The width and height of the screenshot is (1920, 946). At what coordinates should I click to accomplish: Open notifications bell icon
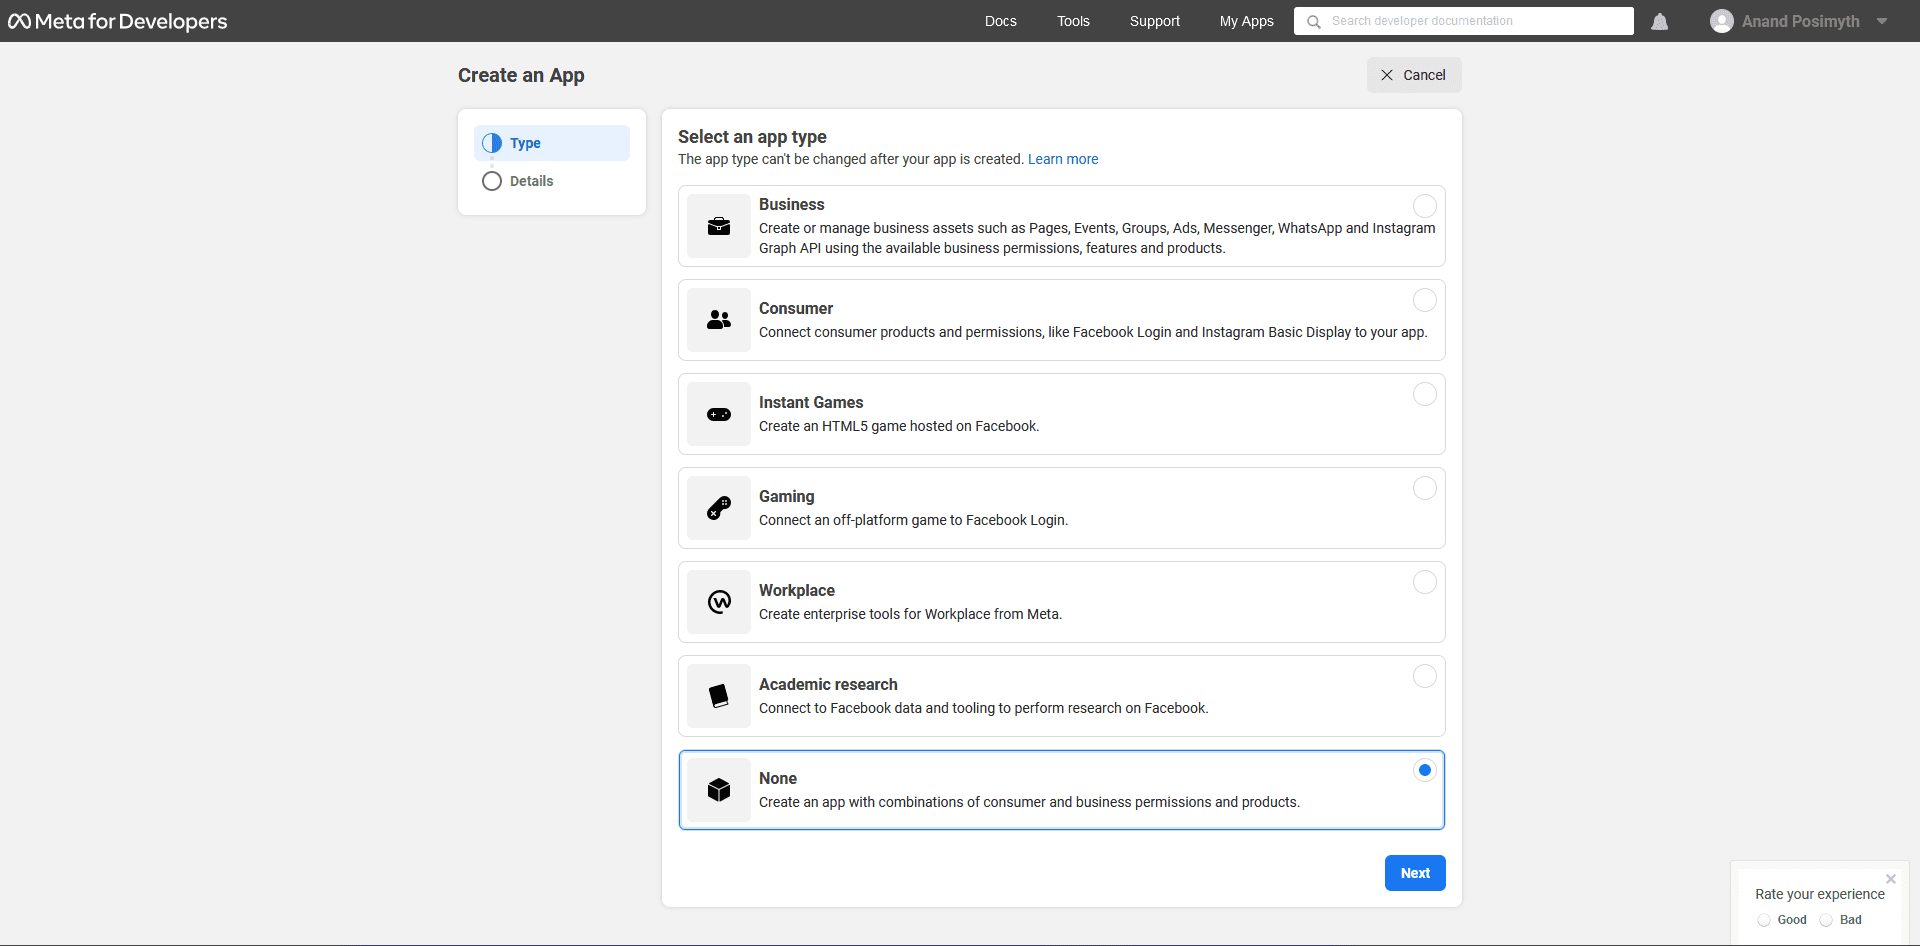[x=1659, y=21]
